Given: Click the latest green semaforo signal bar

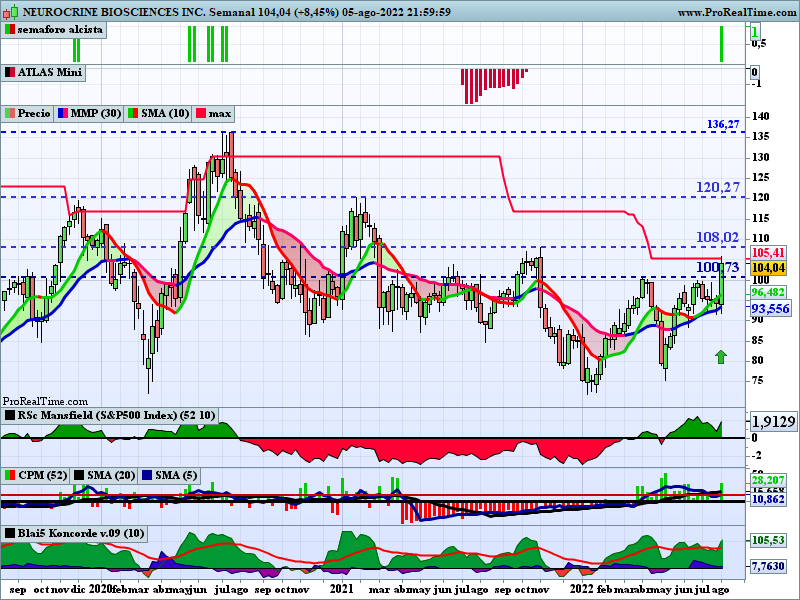Looking at the screenshot, I should click(x=721, y=44).
